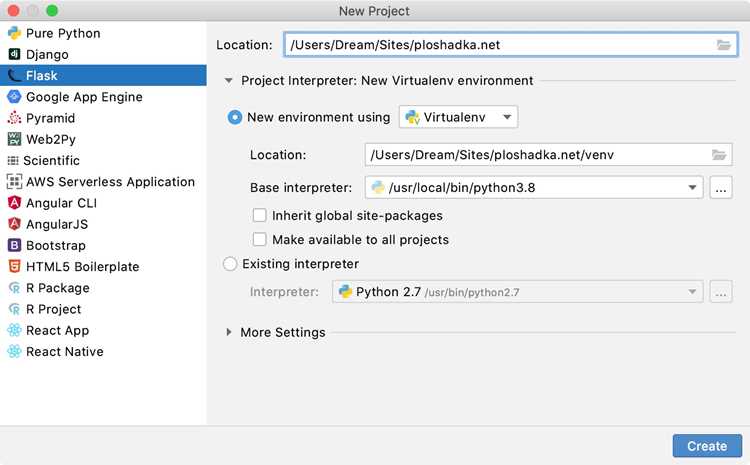Image resolution: width=750 pixels, height=465 pixels.
Task: Select R Package entry
Action: click(x=103, y=288)
